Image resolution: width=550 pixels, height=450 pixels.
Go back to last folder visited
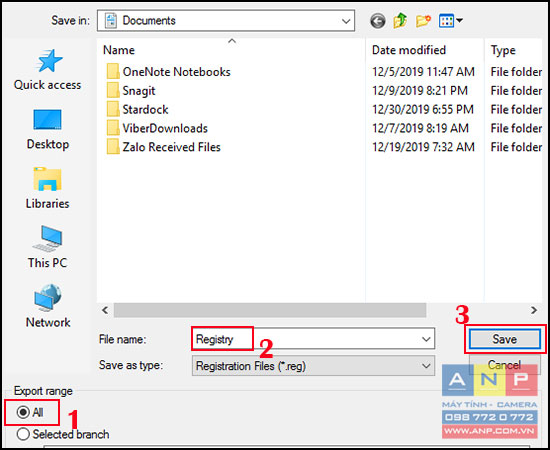(377, 21)
